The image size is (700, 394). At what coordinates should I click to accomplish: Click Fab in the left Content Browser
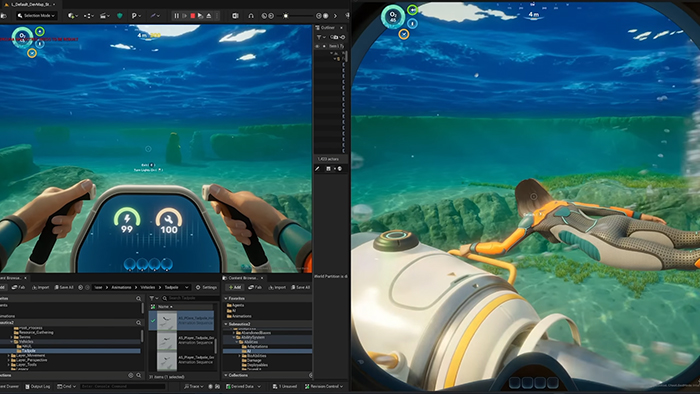(x=18, y=287)
